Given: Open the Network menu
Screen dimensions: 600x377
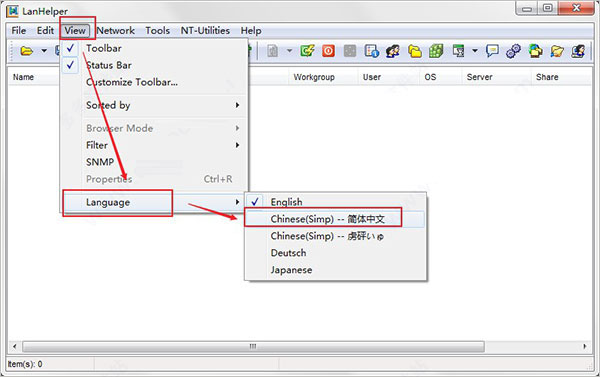Looking at the screenshot, I should (x=116, y=31).
